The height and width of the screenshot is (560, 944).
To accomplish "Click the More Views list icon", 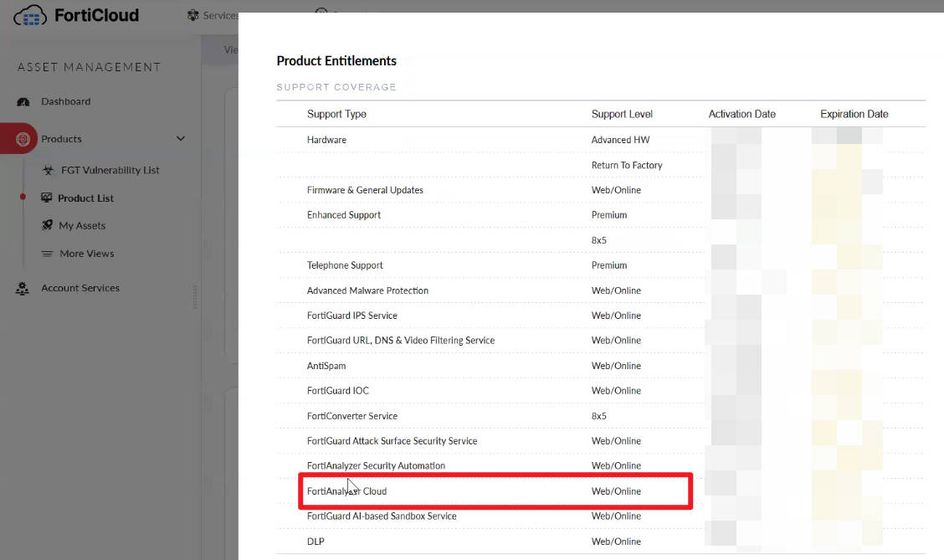I will click(x=47, y=254).
